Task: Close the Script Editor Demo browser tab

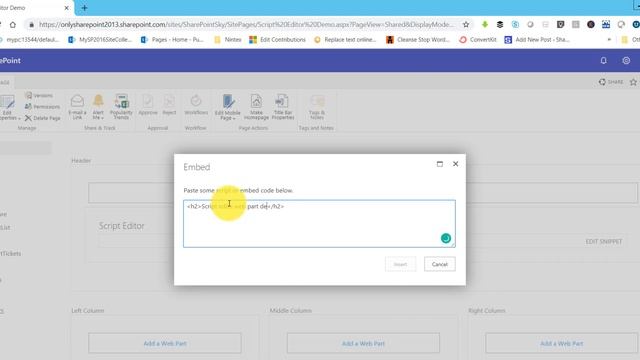Action: [67, 8]
